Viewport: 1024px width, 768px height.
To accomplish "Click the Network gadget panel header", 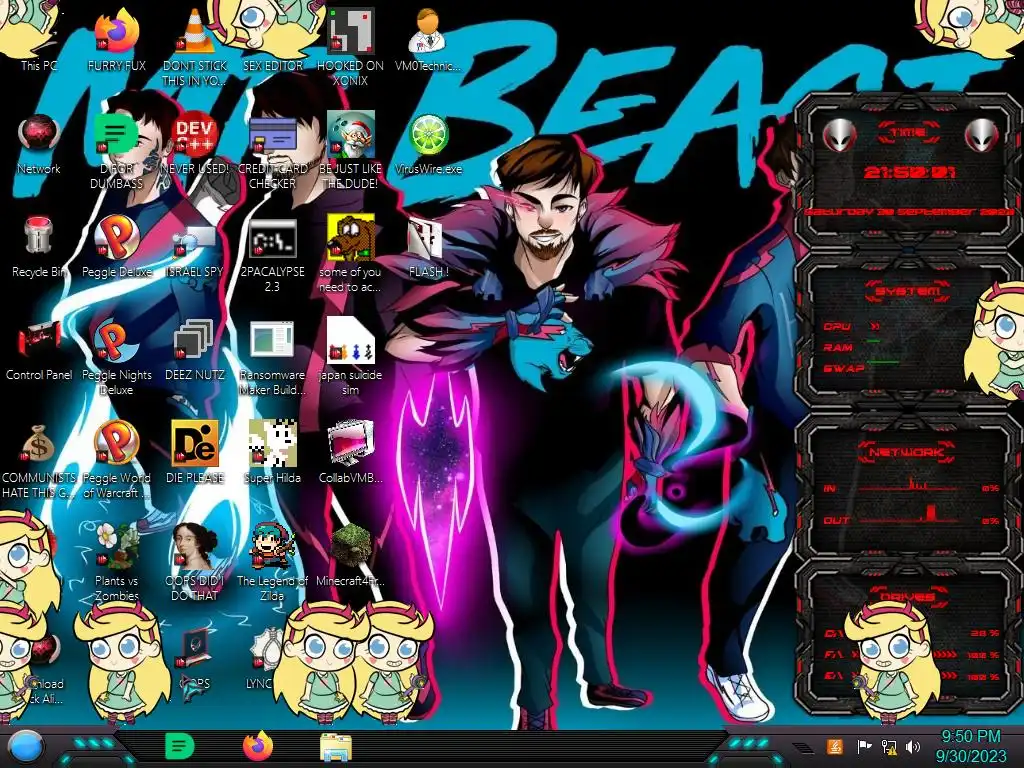I will 908,451.
